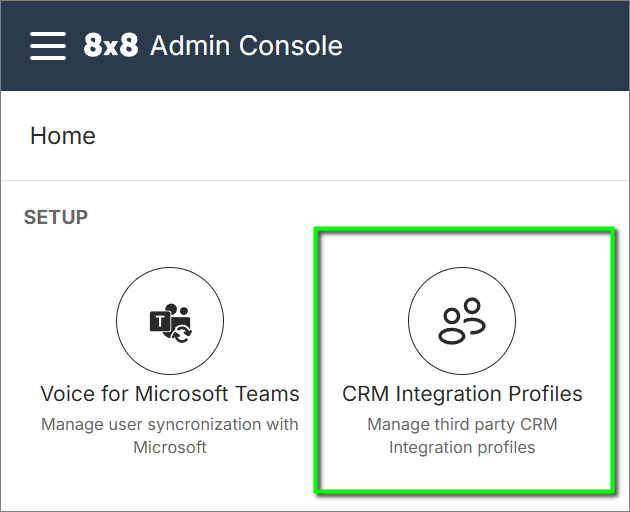The height and width of the screenshot is (512, 630).
Task: Click "Manage third party CRM Integration profiles" description
Action: point(462,436)
